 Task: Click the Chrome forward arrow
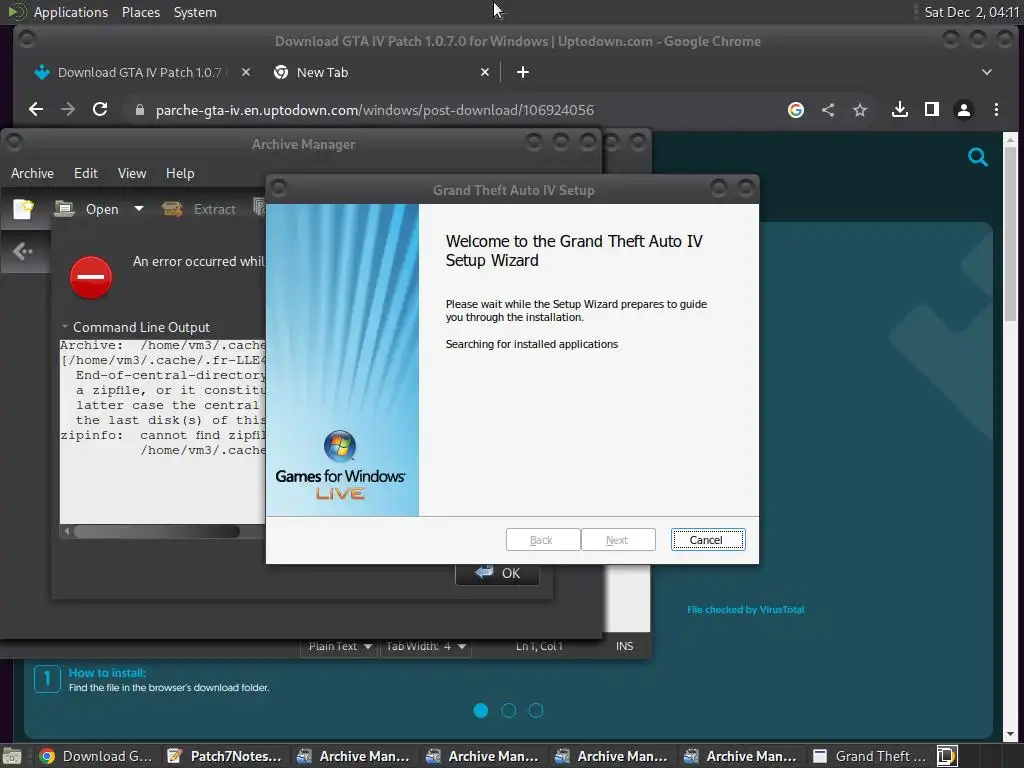[x=68, y=110]
